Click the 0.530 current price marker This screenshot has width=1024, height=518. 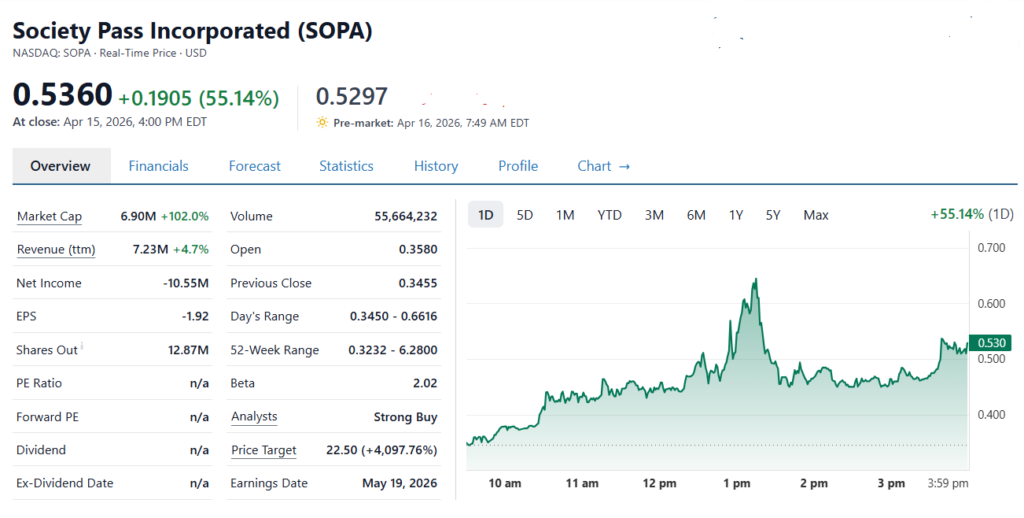coord(990,343)
